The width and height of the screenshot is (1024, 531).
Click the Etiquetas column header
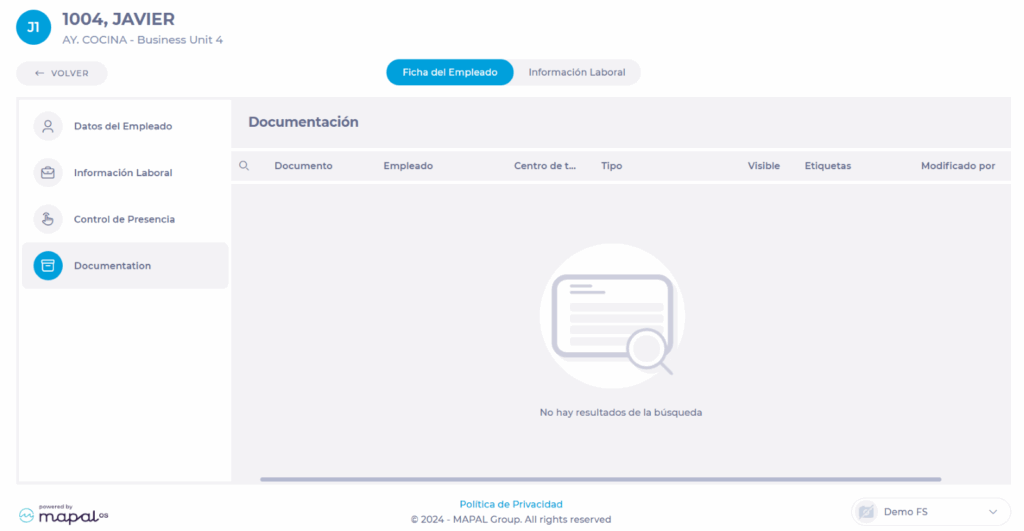(x=827, y=166)
